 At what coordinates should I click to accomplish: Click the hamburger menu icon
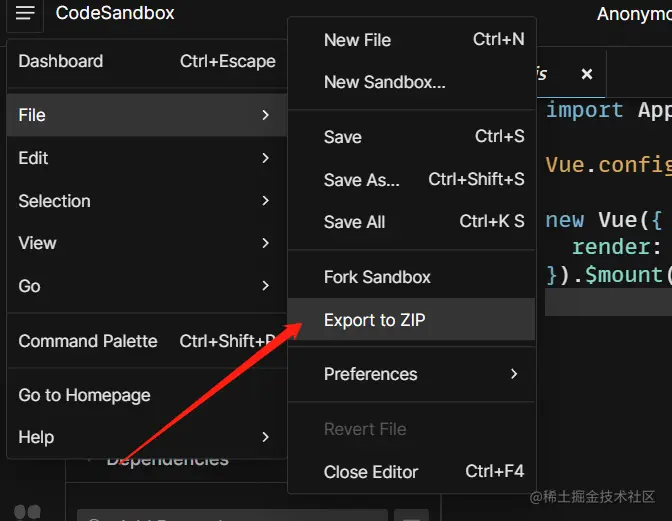[x=25, y=13]
